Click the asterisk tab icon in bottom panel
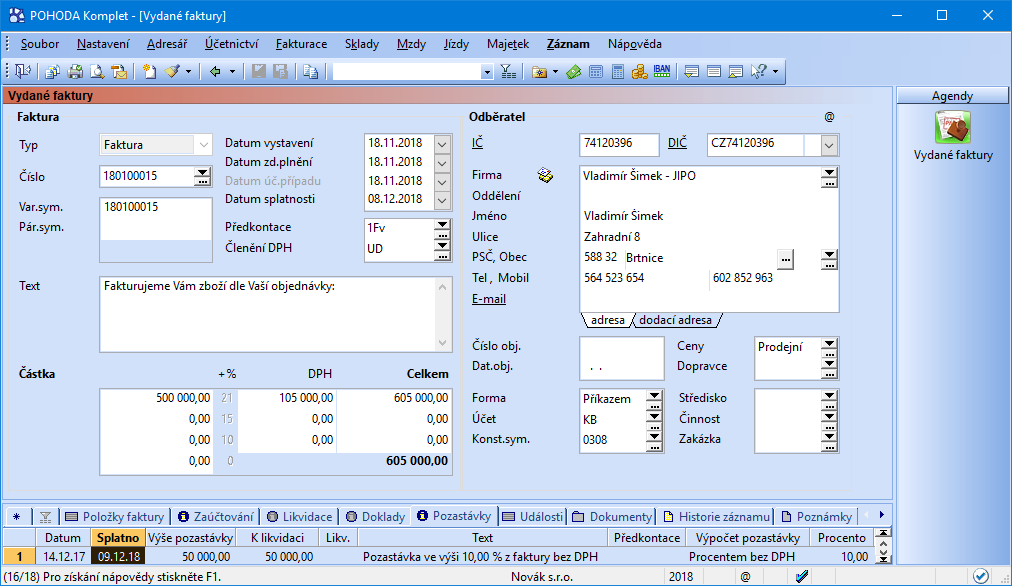 pyautogui.click(x=17, y=517)
